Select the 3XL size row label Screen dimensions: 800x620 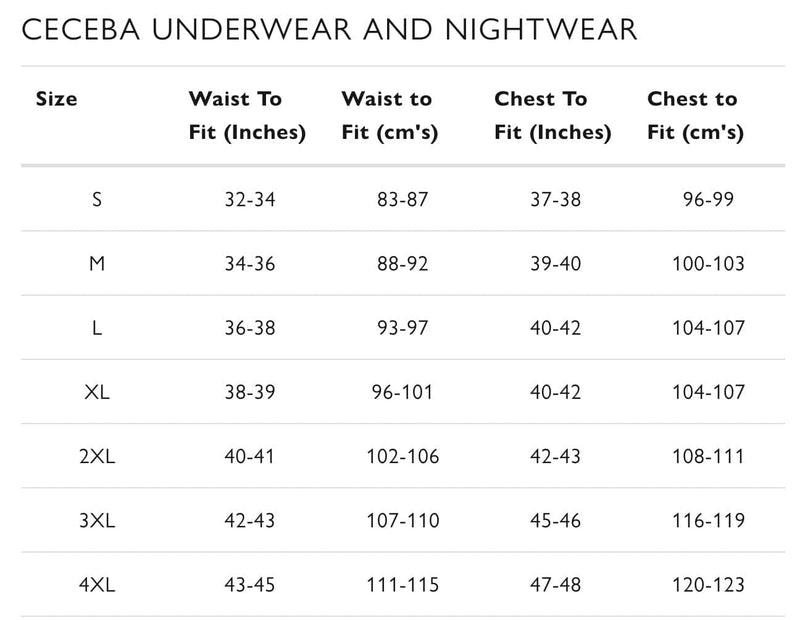tap(97, 520)
